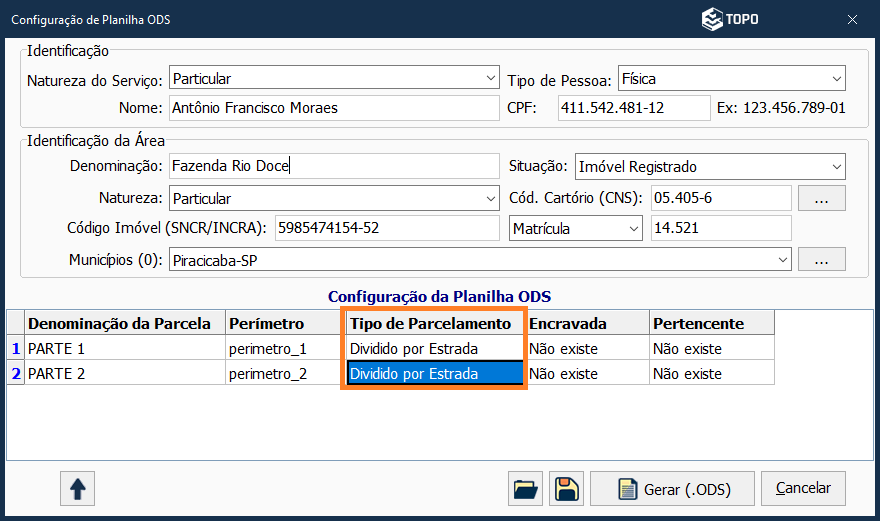Viewport: 880px width, 521px height.
Task: Click the Nome input field
Action: pos(333,108)
